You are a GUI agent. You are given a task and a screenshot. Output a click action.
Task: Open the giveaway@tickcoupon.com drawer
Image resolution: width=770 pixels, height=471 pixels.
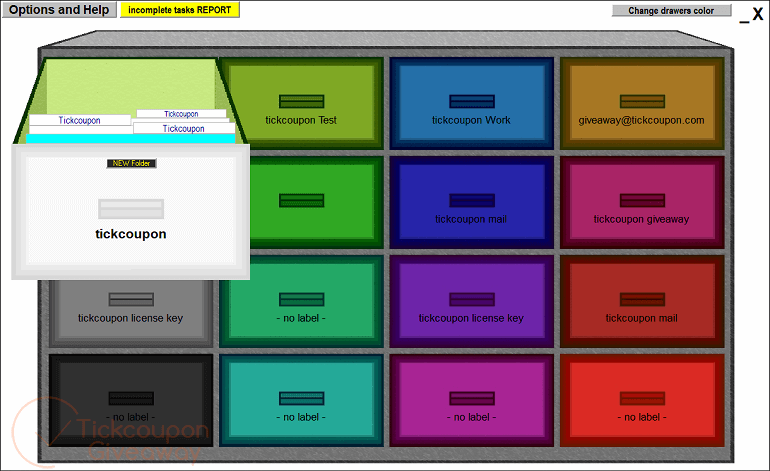pyautogui.click(x=642, y=104)
